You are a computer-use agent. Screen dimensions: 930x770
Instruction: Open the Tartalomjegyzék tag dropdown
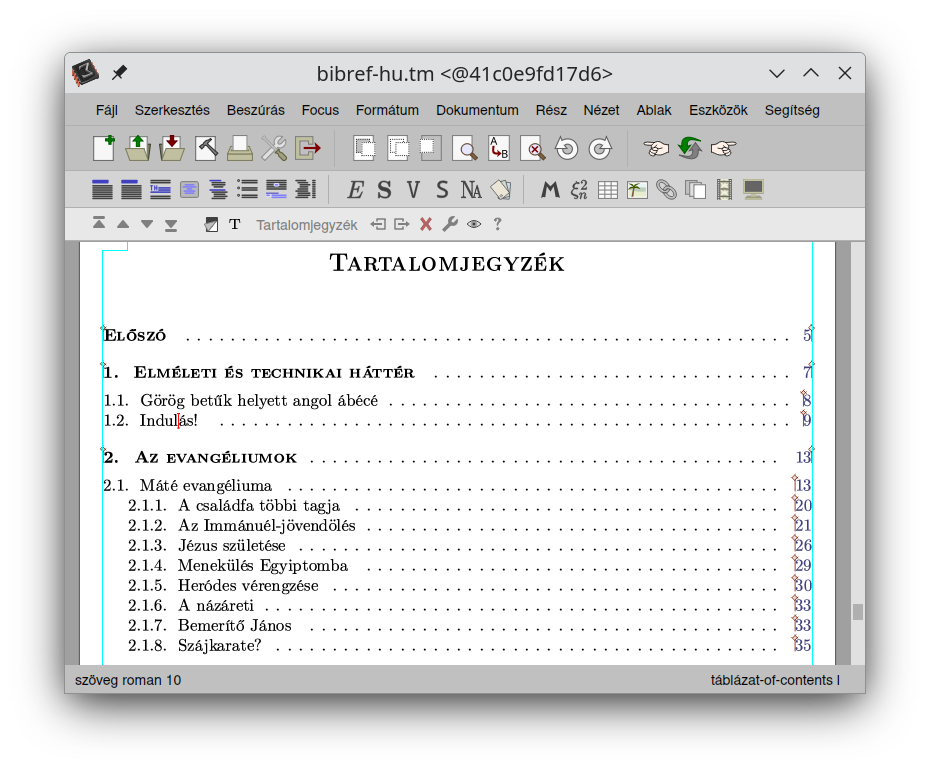(306, 225)
